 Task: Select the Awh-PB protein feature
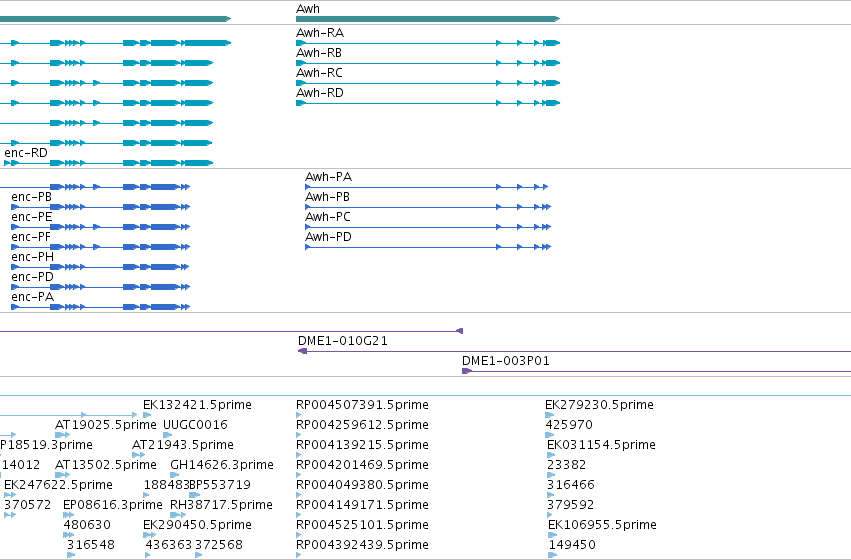[428, 207]
